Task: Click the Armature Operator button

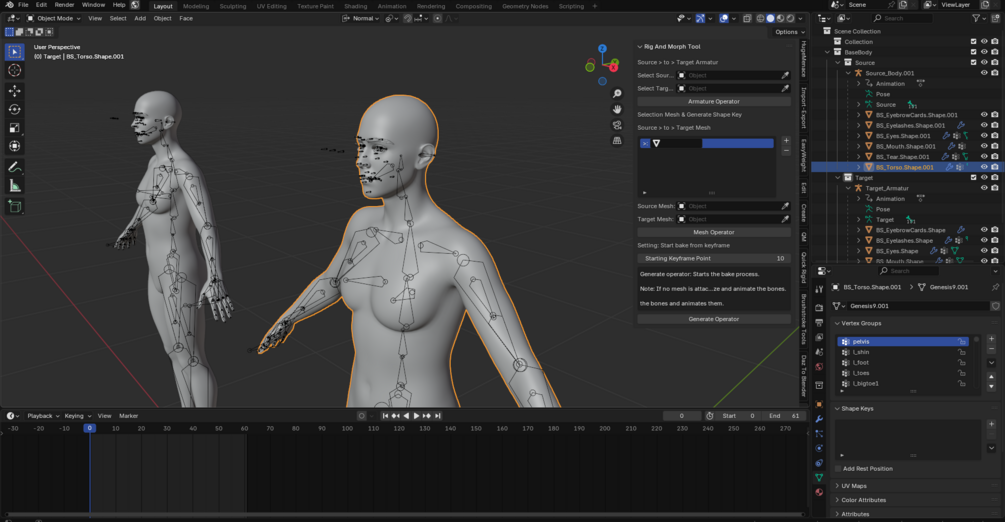Action: [x=713, y=101]
